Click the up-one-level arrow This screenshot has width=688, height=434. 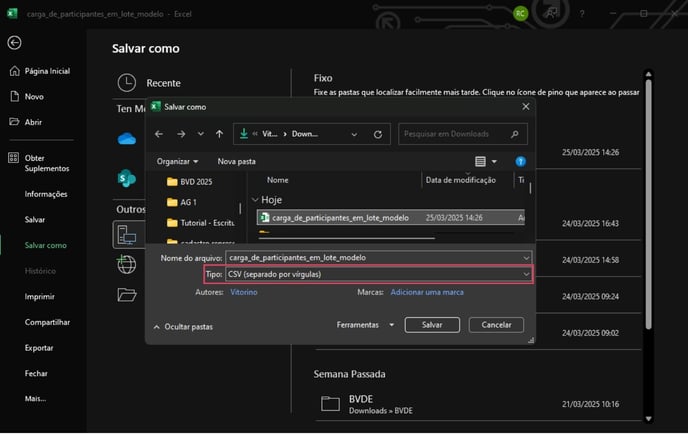219,134
